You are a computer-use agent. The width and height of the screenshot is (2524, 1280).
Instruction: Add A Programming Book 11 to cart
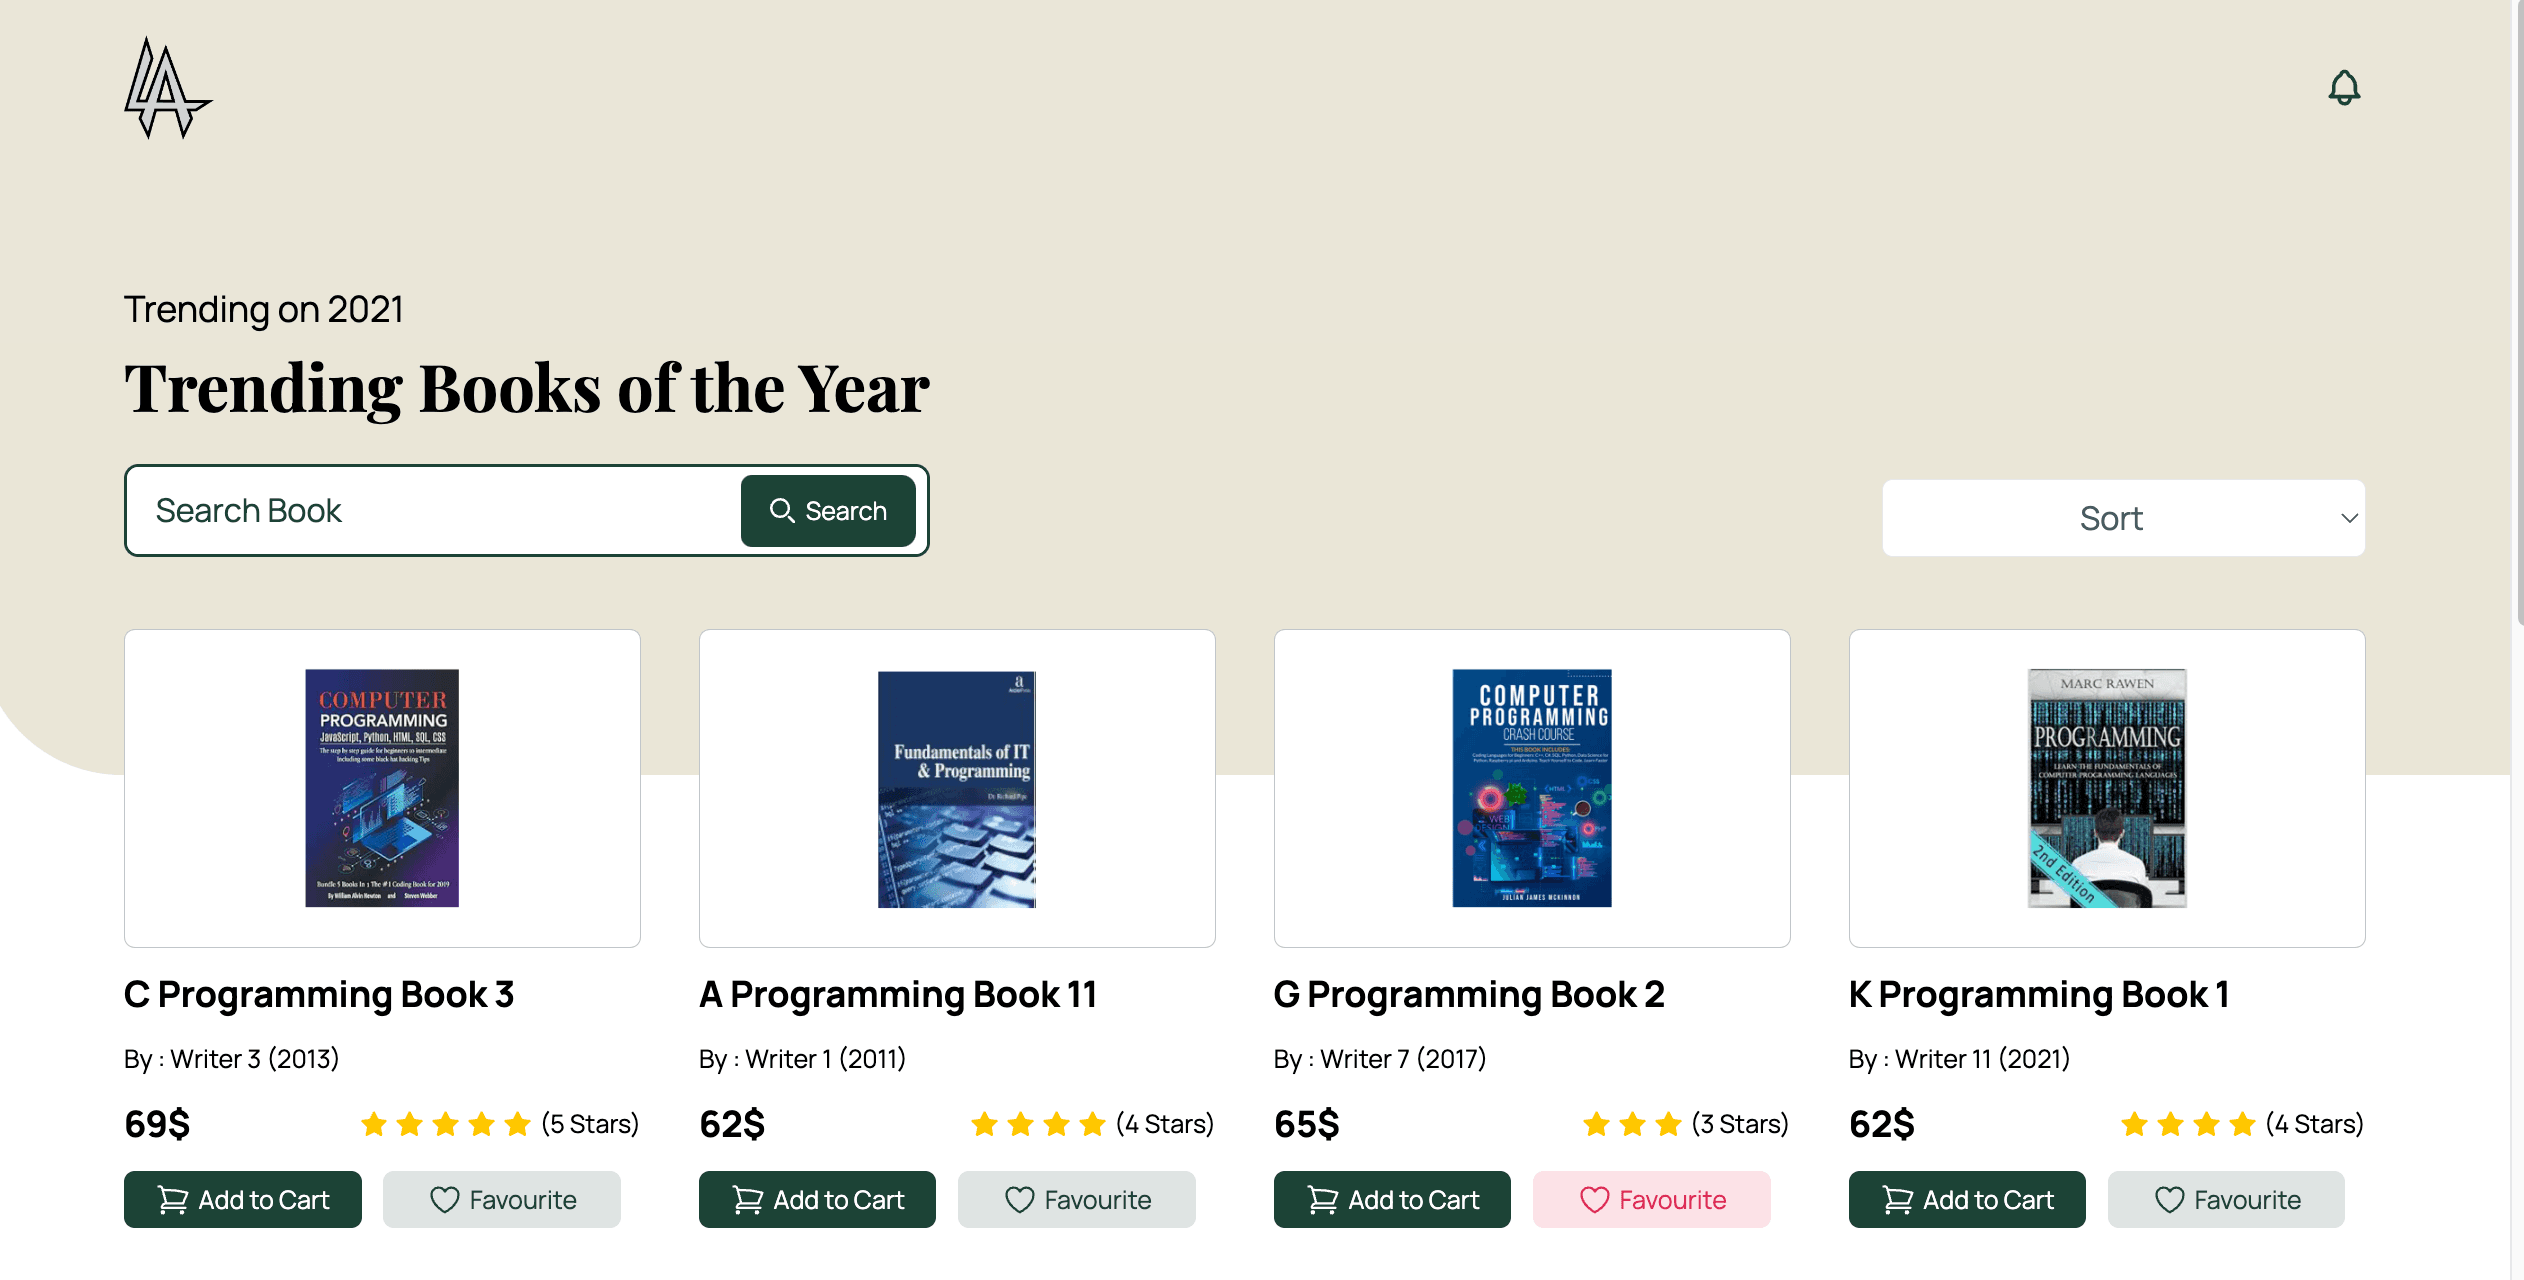817,1199
